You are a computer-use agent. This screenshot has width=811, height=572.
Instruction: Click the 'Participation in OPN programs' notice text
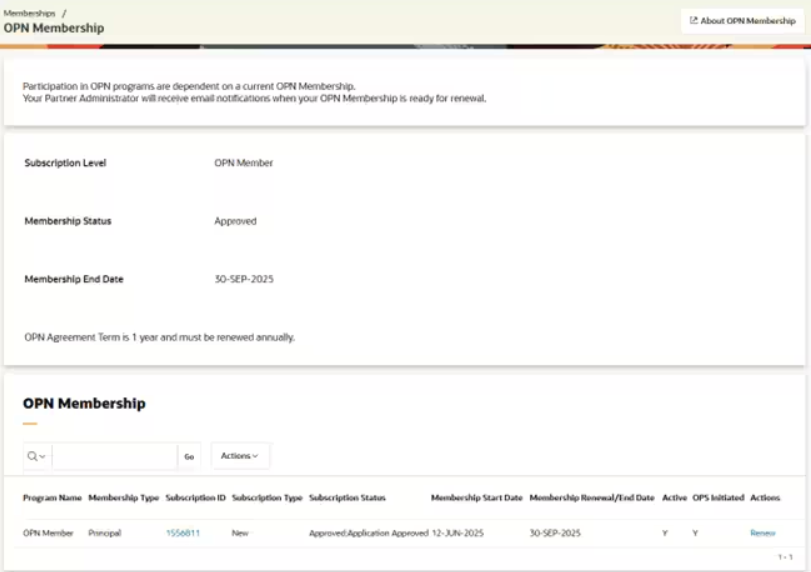pos(189,86)
